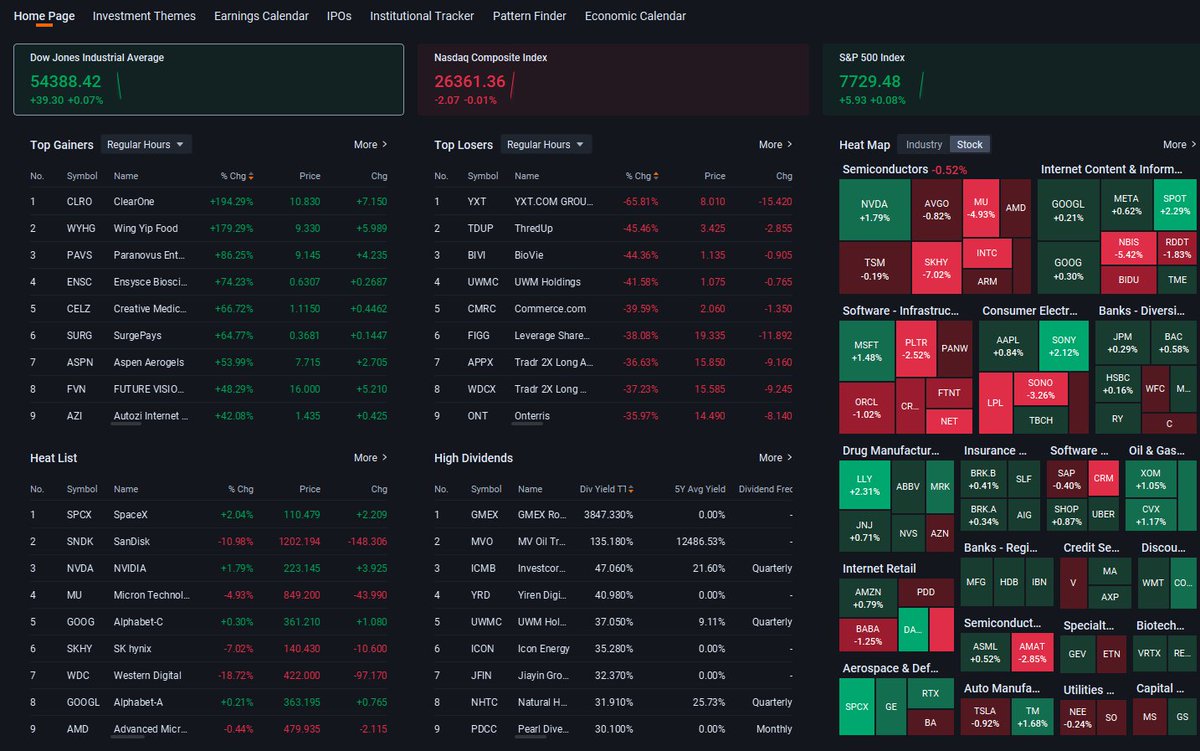Click the NVDA +1.79% heat map tile
Image resolution: width=1200 pixels, height=751 pixels.
click(x=874, y=210)
